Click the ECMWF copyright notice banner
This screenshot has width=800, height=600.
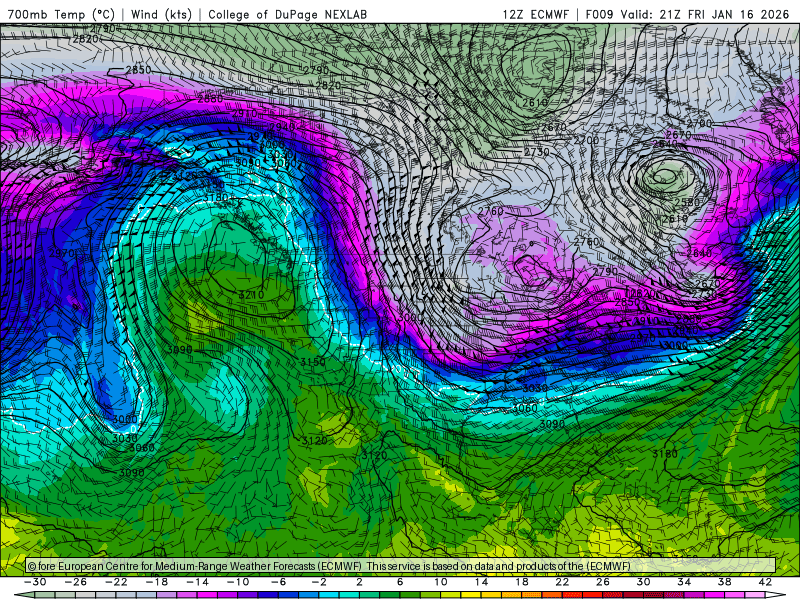pos(401,566)
